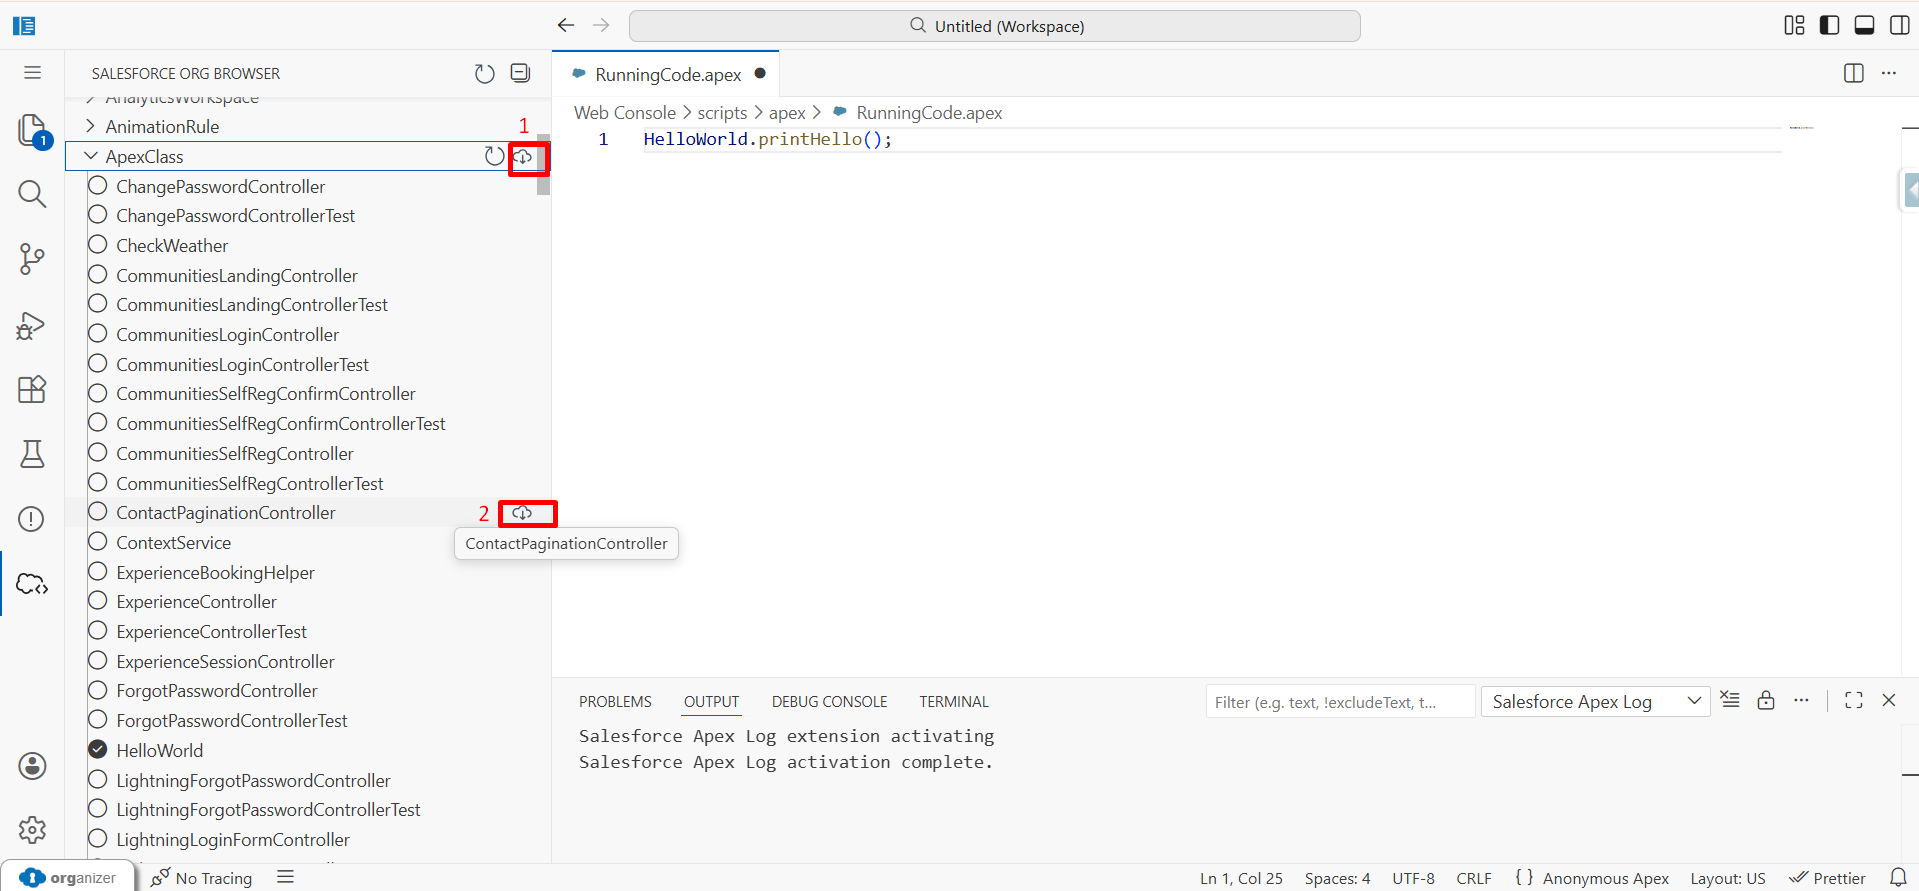The width and height of the screenshot is (1919, 891).
Task: Collapse all in Org Browser header
Action: (520, 73)
